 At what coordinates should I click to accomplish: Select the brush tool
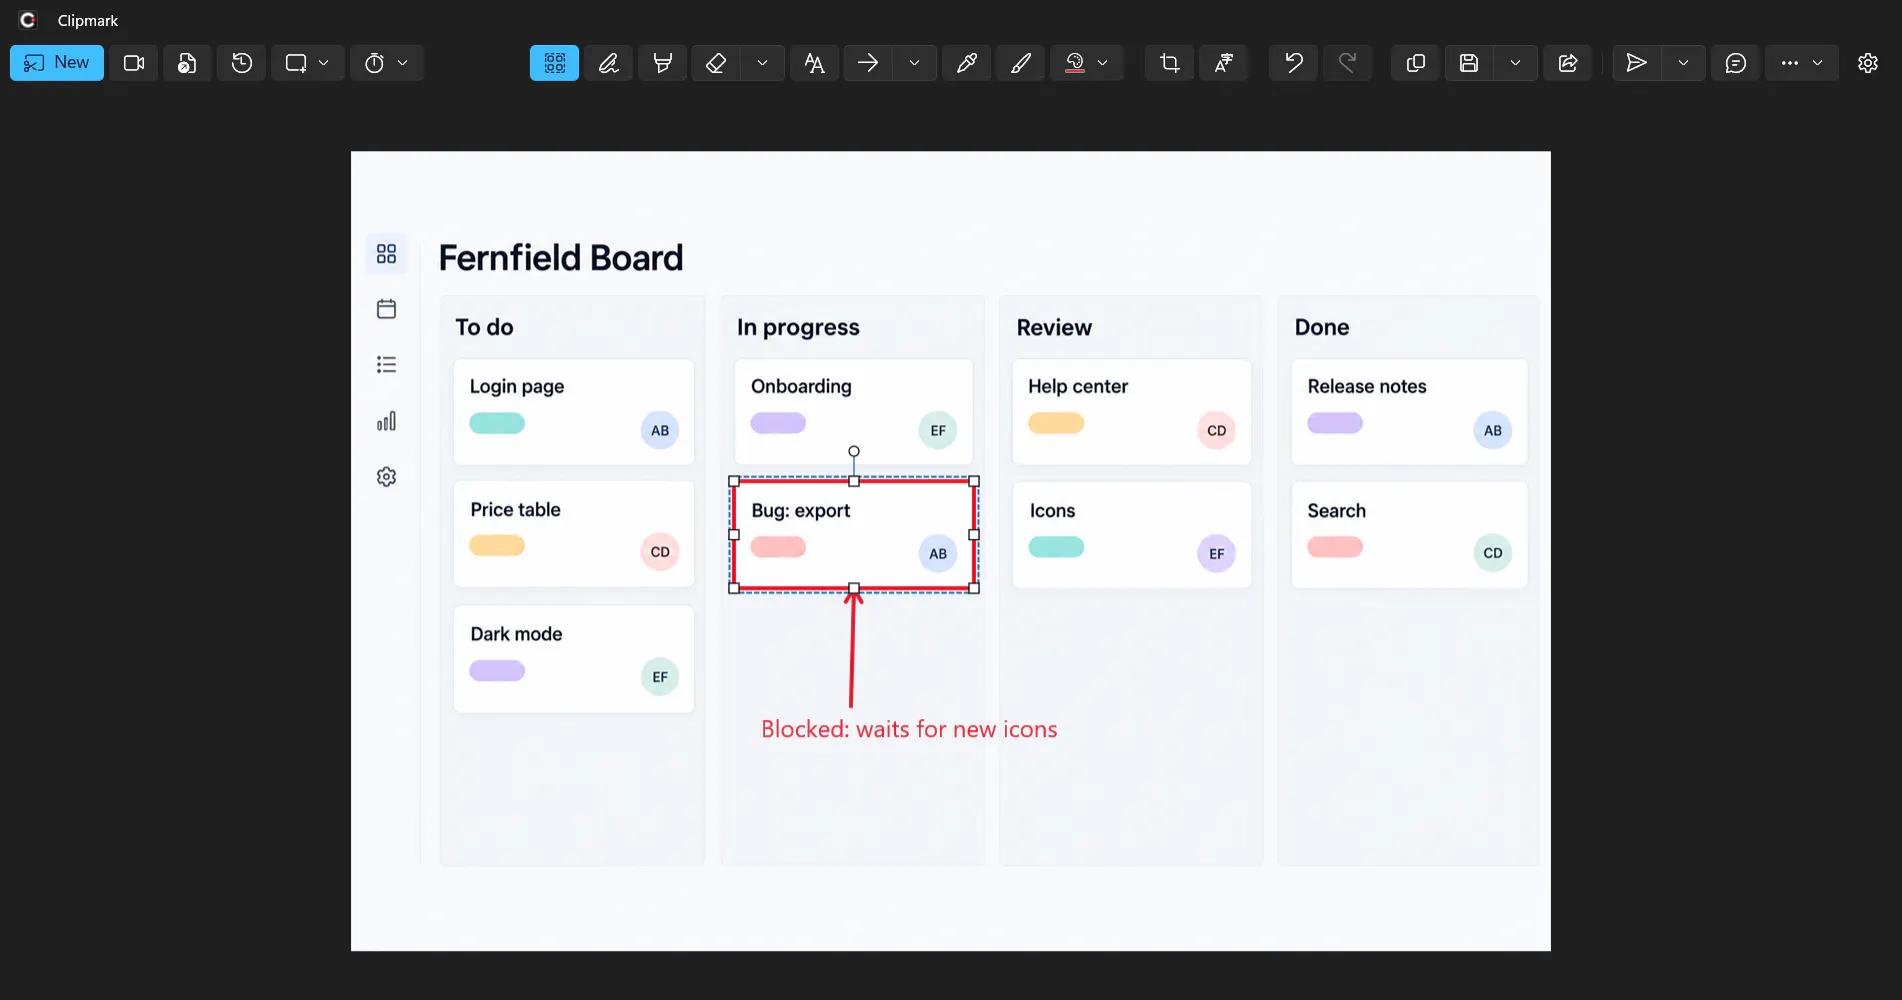point(1021,63)
